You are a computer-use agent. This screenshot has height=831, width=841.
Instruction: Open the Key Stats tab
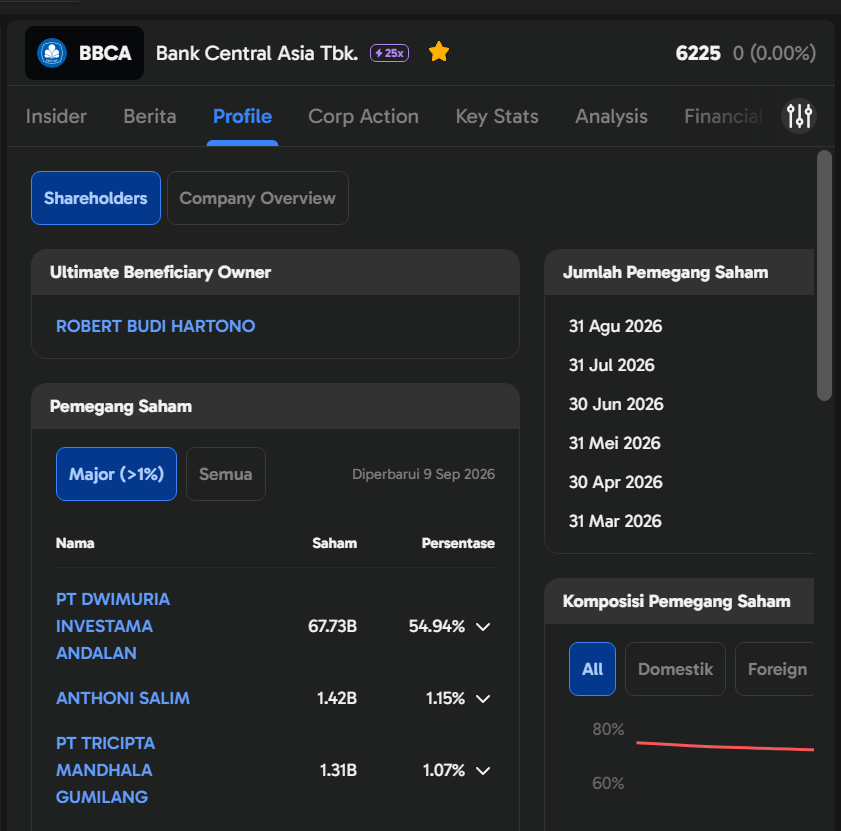click(x=497, y=116)
